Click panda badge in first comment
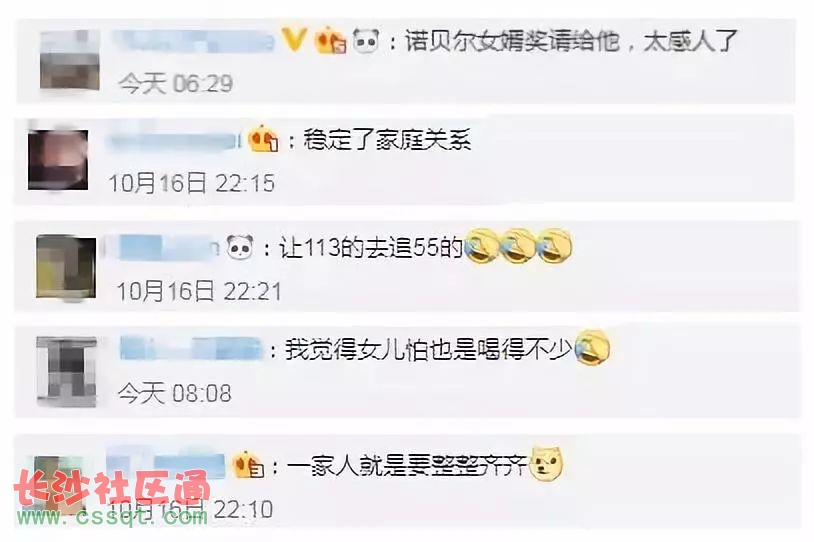This screenshot has height=542, width=814. point(366,40)
